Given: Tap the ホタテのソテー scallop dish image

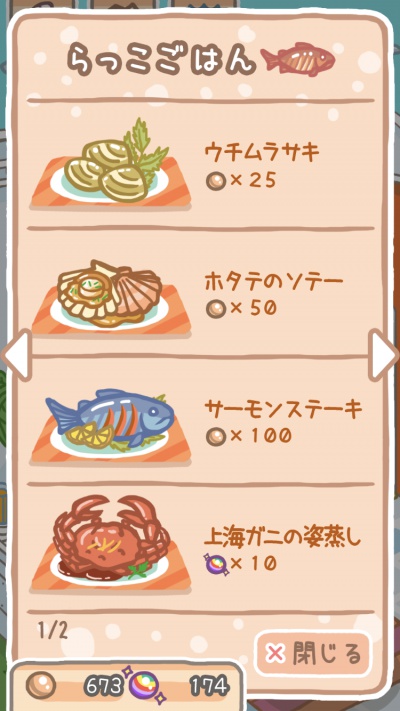Looking at the screenshot, I should [111, 296].
